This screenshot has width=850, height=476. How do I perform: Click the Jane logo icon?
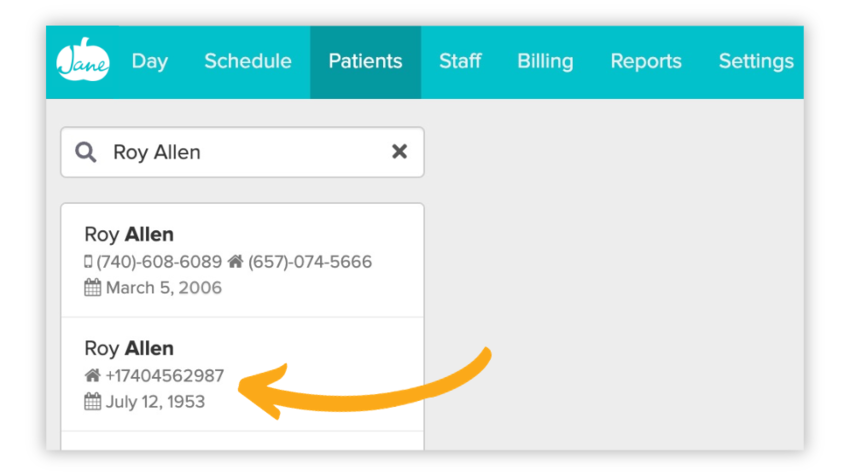click(x=83, y=62)
